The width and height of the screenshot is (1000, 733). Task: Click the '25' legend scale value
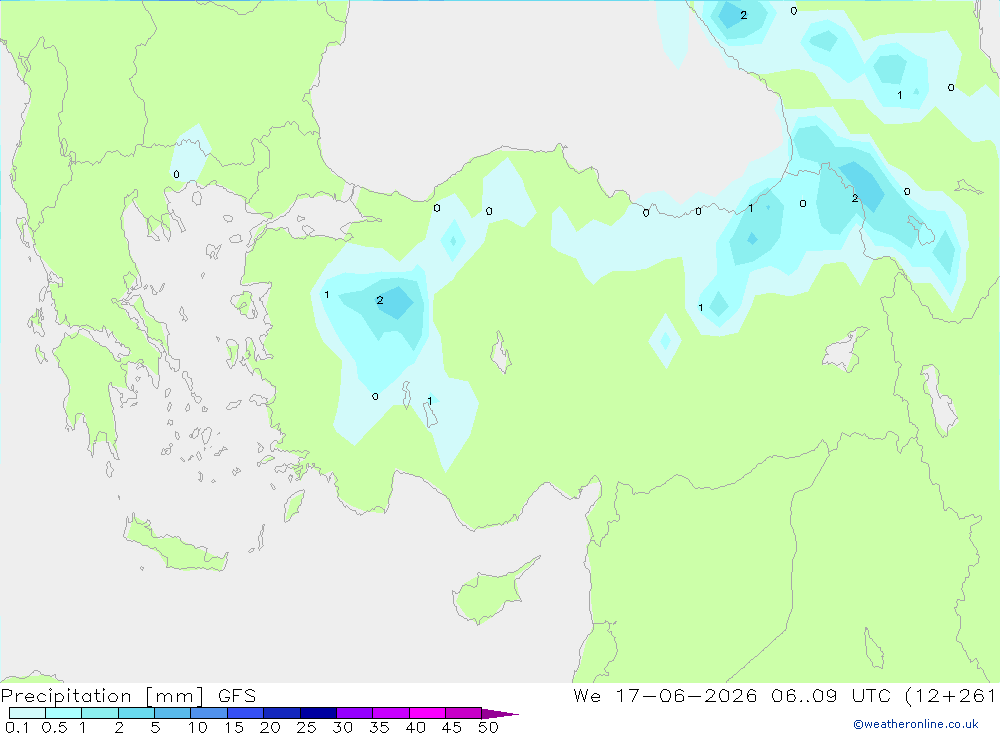[x=306, y=727]
